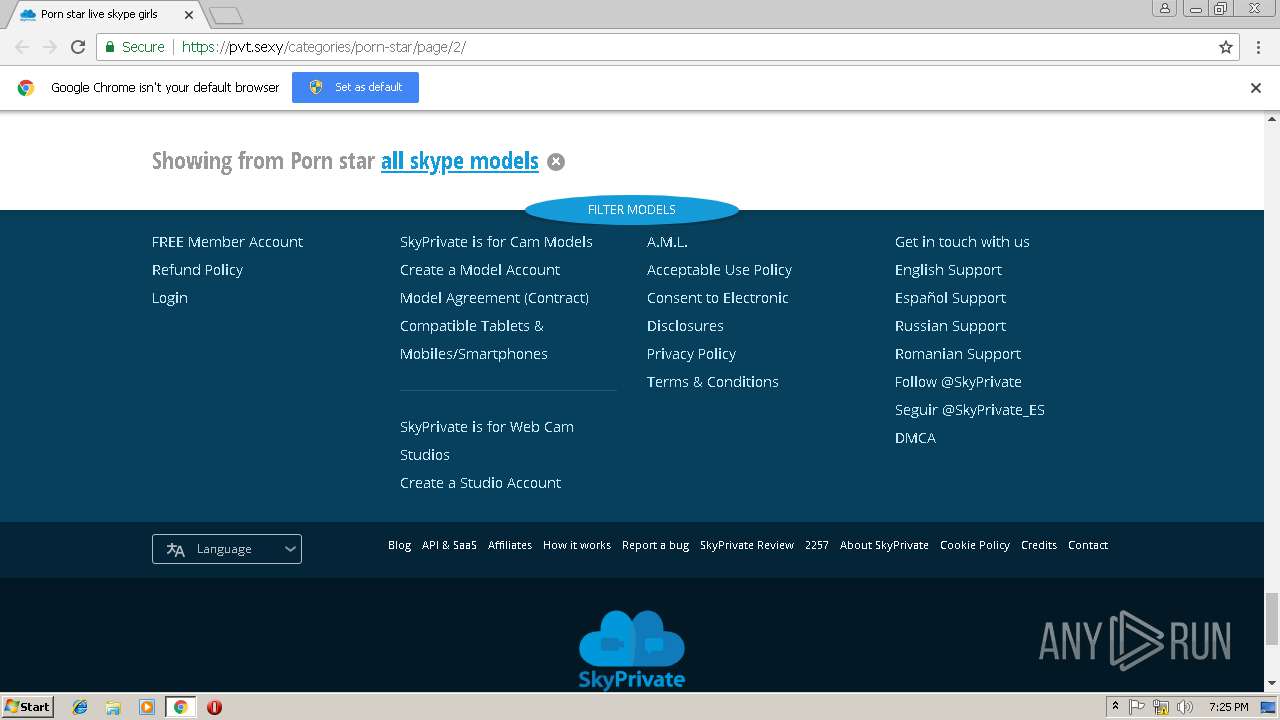Open the API & SaaS footer link
1280x720 pixels.
(449, 545)
